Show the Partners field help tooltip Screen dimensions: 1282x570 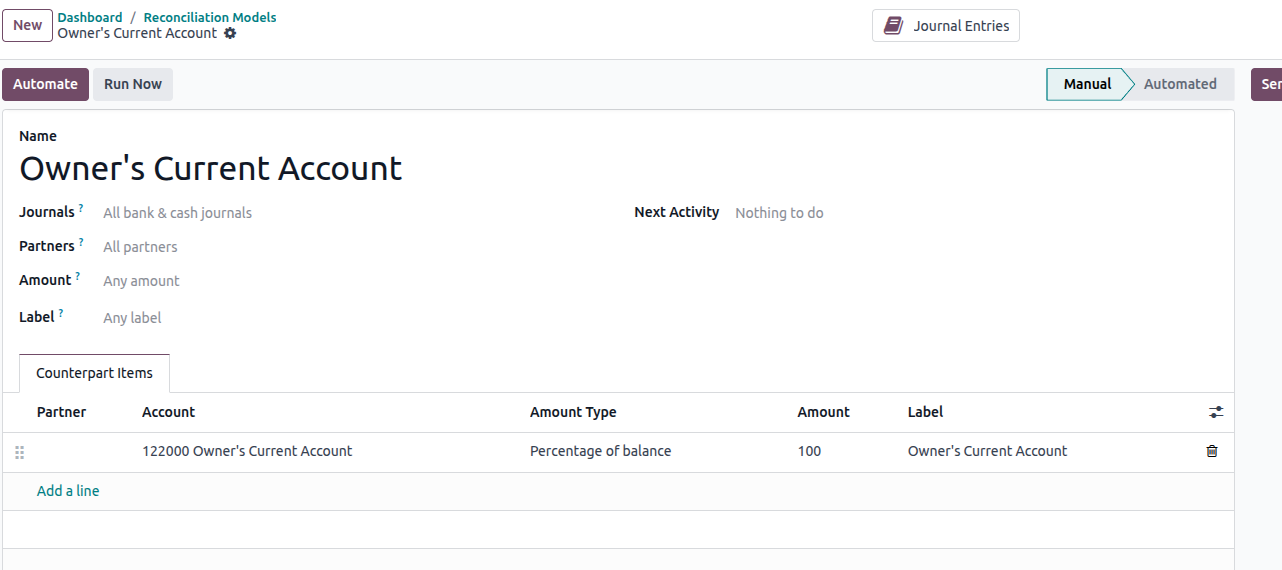[81, 242]
